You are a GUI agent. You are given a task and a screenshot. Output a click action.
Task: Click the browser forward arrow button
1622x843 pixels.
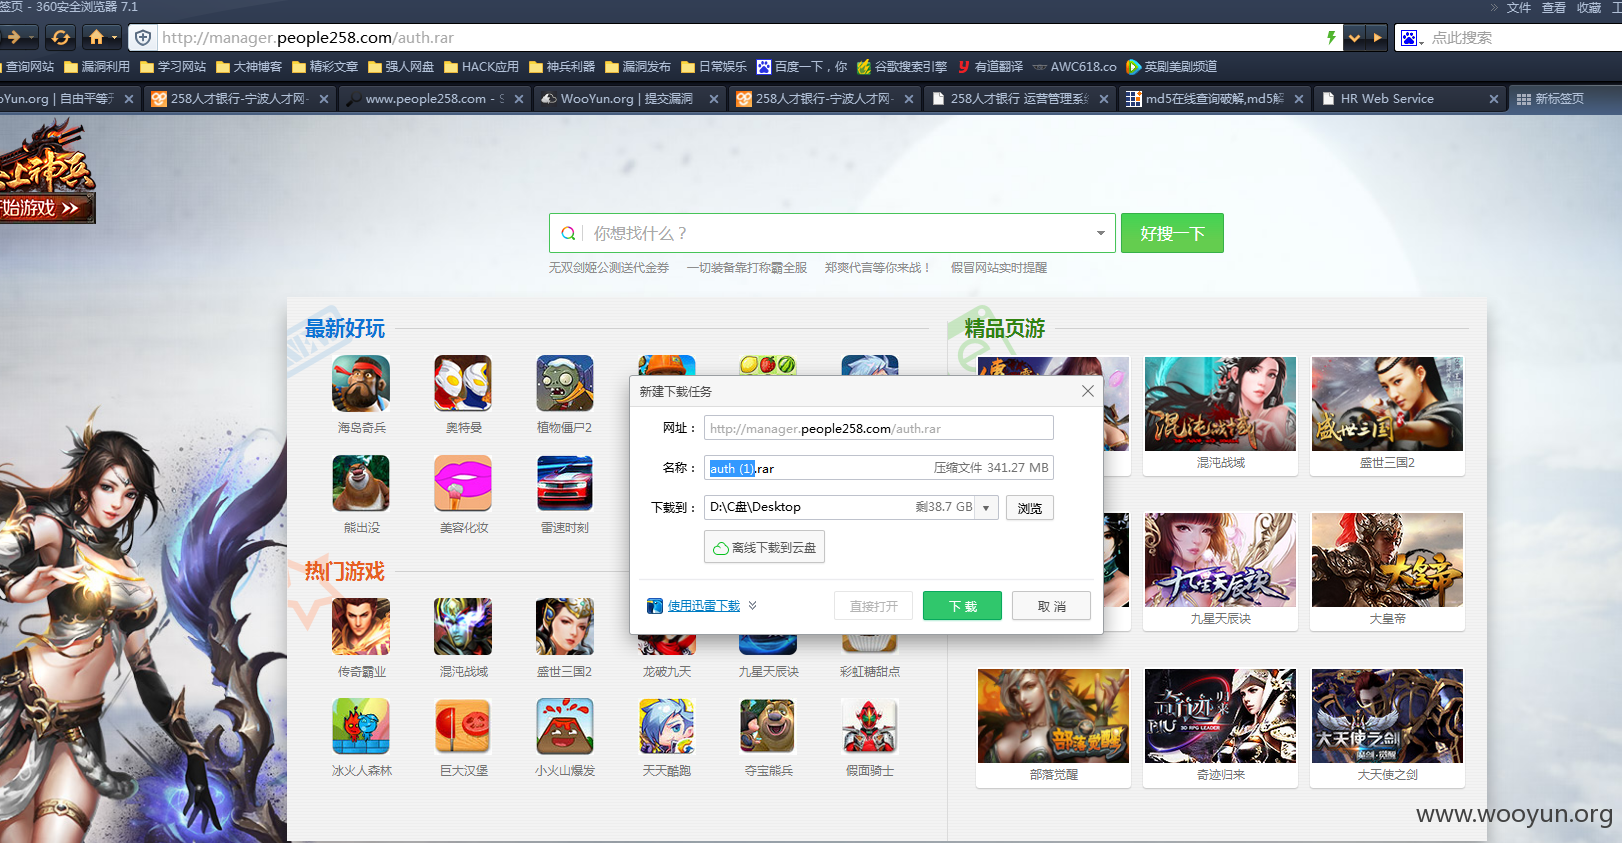[13, 37]
